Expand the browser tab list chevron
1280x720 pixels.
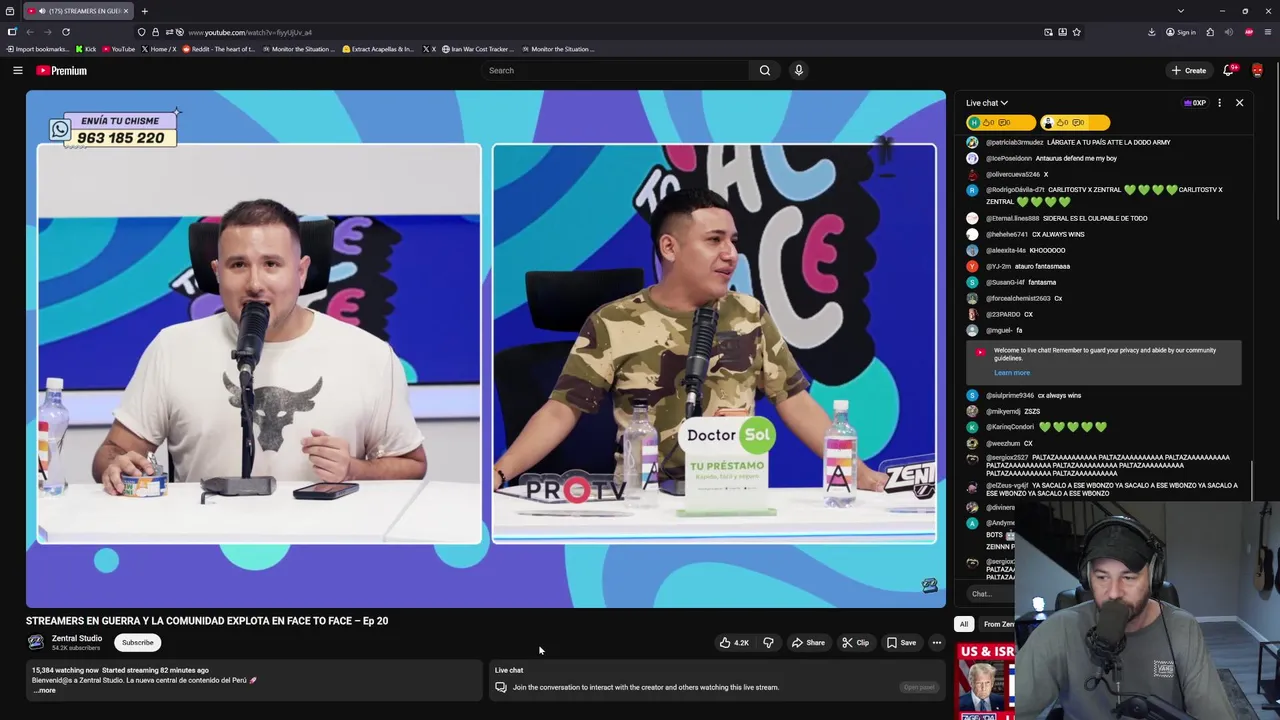point(1180,11)
